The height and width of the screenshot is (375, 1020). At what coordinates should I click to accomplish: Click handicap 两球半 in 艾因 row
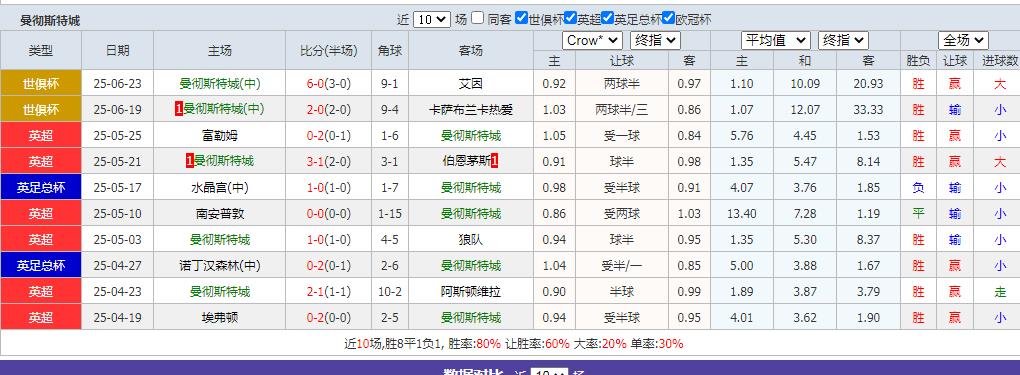pyautogui.click(x=622, y=83)
